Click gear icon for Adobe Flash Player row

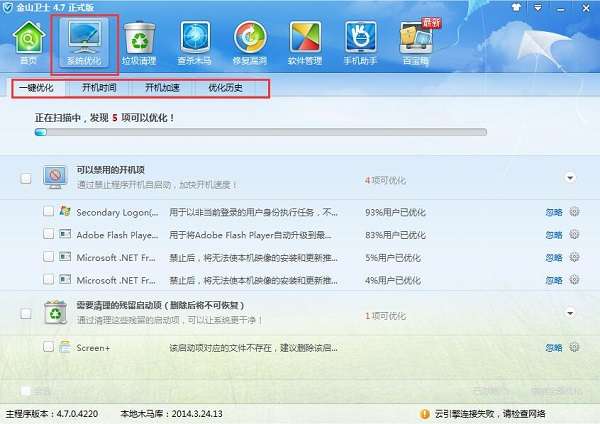point(574,234)
